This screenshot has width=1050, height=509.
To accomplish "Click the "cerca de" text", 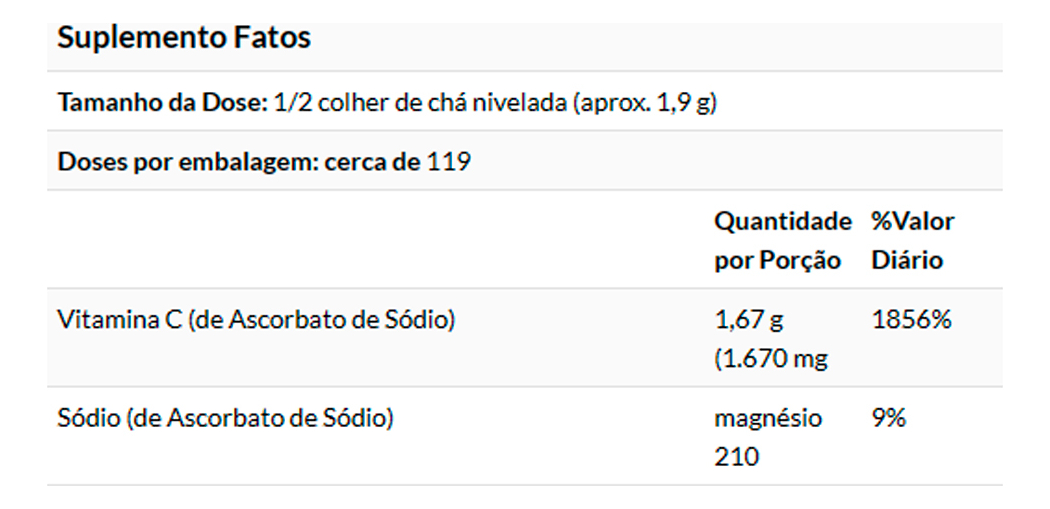I will click(372, 161).
